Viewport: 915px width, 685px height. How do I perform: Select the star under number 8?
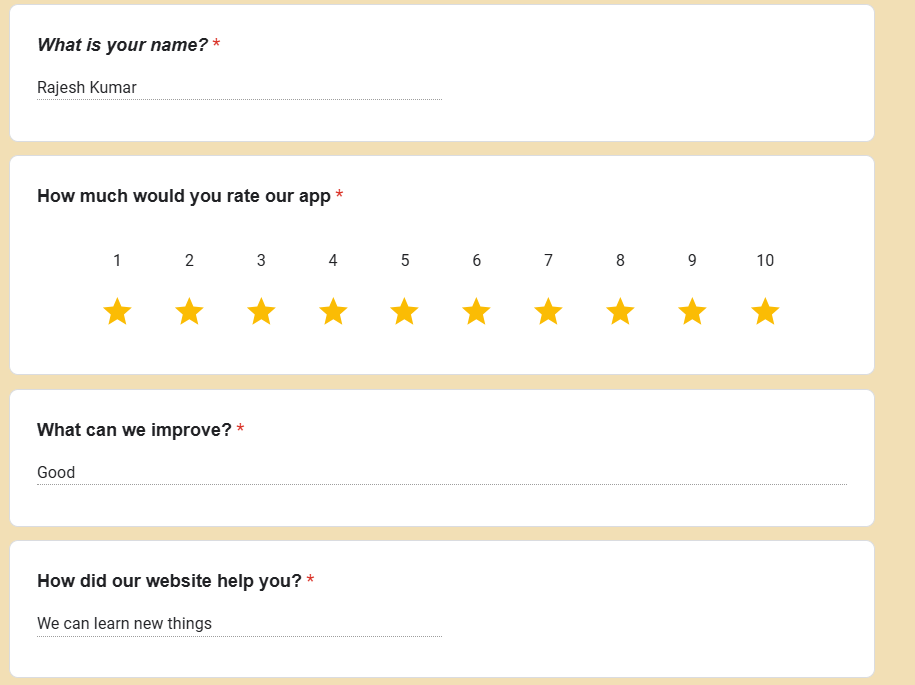(620, 312)
